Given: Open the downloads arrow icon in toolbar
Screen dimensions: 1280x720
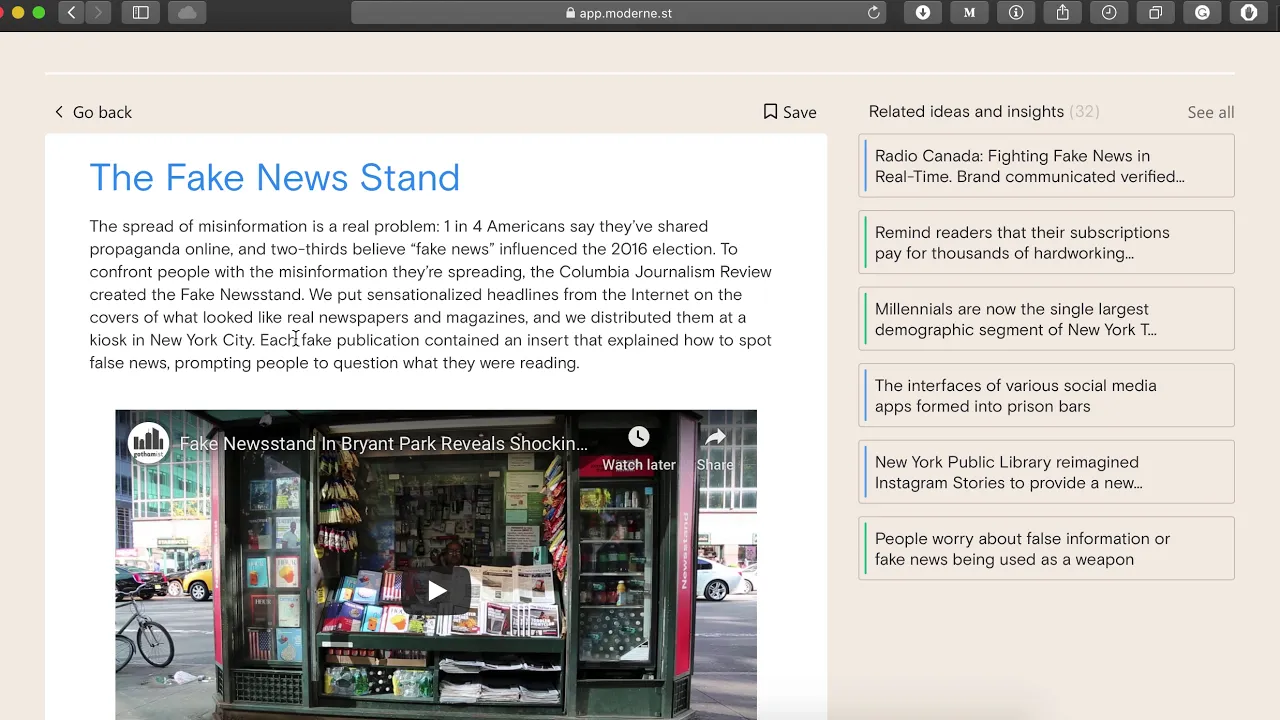Looking at the screenshot, I should click(923, 12).
